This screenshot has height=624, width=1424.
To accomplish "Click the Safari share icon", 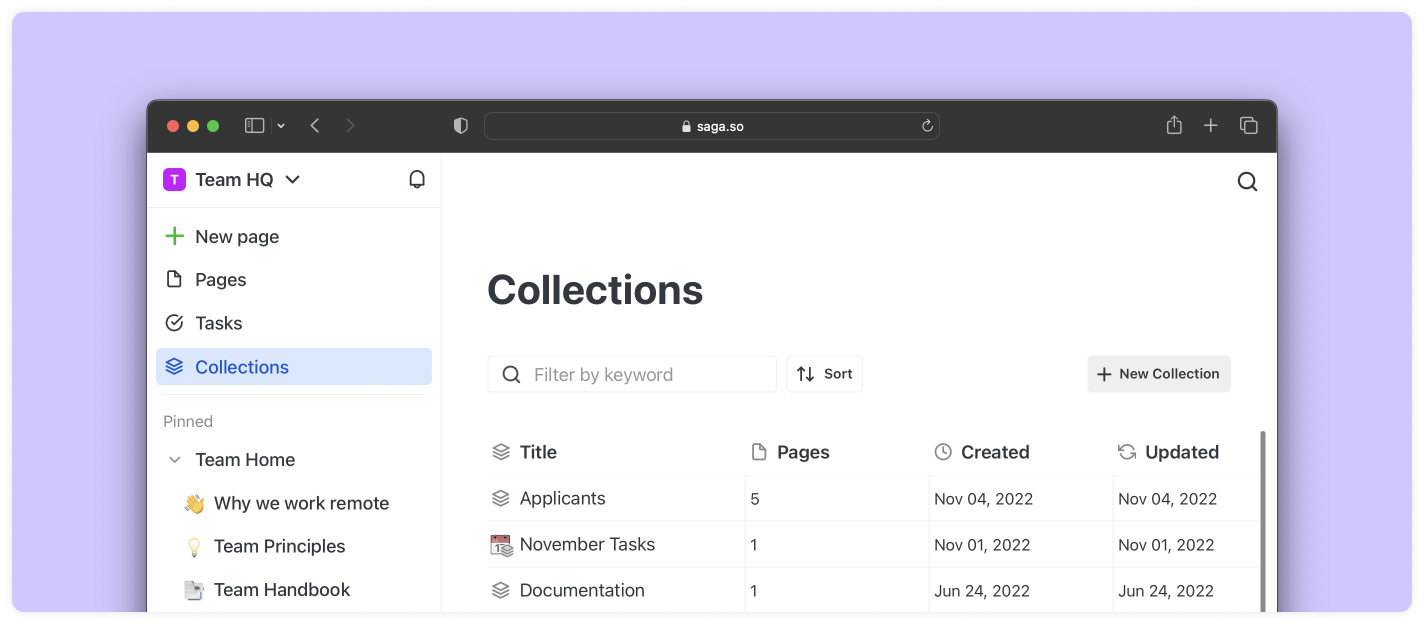I will click(x=1174, y=126).
